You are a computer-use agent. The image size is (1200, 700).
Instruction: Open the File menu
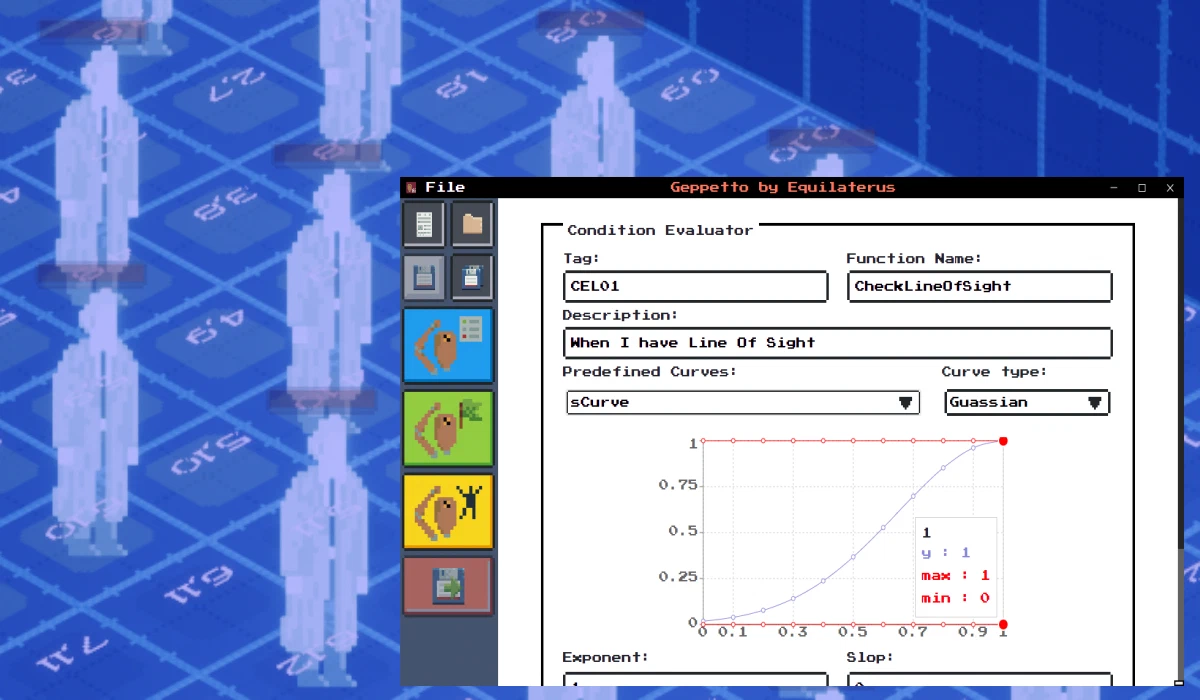444,187
